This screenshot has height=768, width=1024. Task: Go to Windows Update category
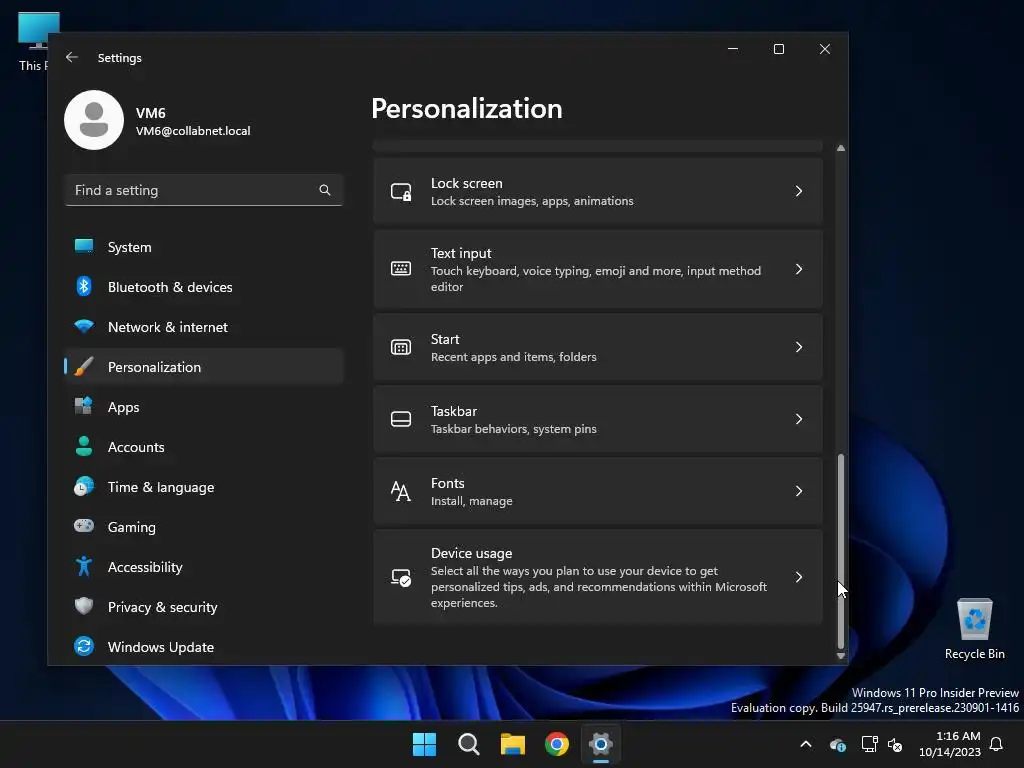[204, 647]
